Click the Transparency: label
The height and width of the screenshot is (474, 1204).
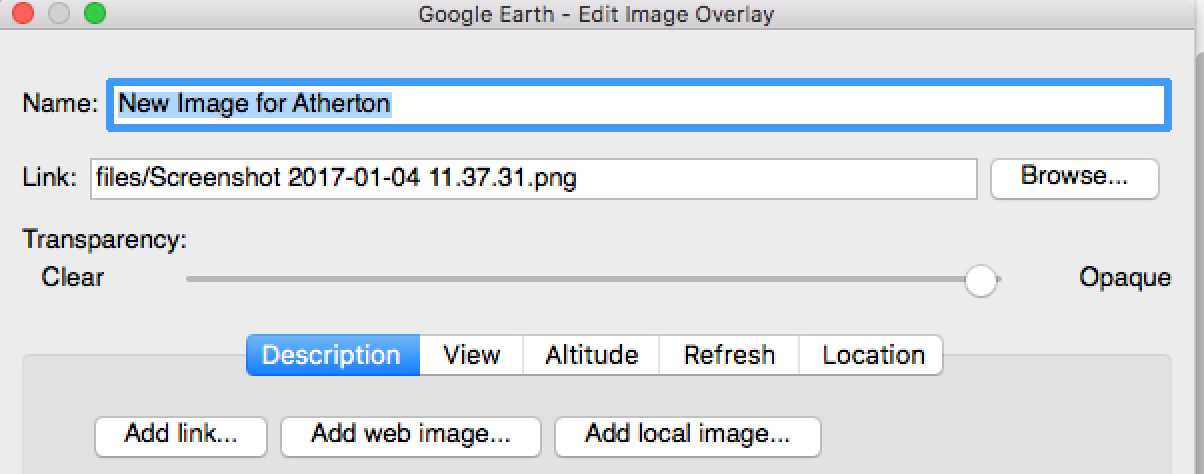click(105, 240)
